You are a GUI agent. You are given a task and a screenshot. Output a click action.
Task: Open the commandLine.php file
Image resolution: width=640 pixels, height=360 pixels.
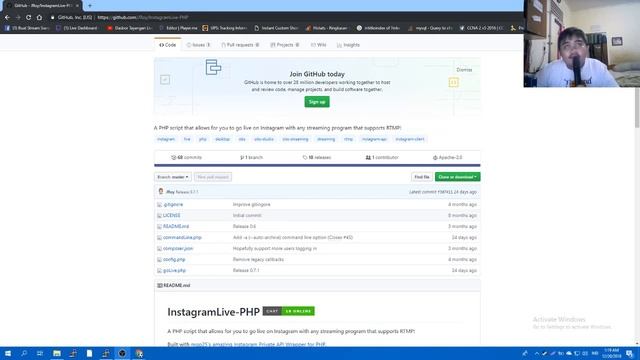[x=182, y=238]
